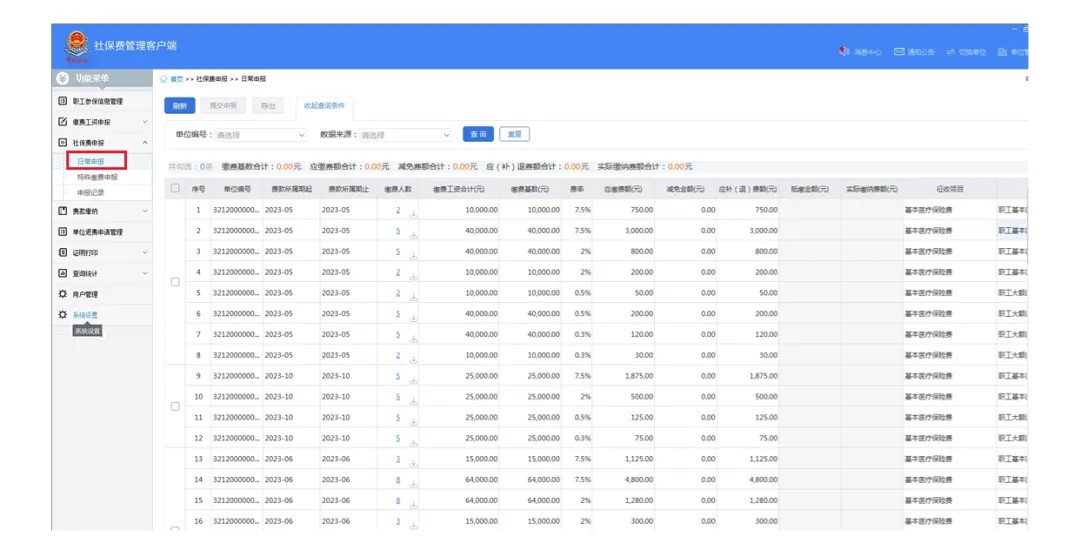Image resolution: width=1080 pixels, height=557 pixels.
Task: Open the 通知公告 envelope icon
Action: point(899,52)
